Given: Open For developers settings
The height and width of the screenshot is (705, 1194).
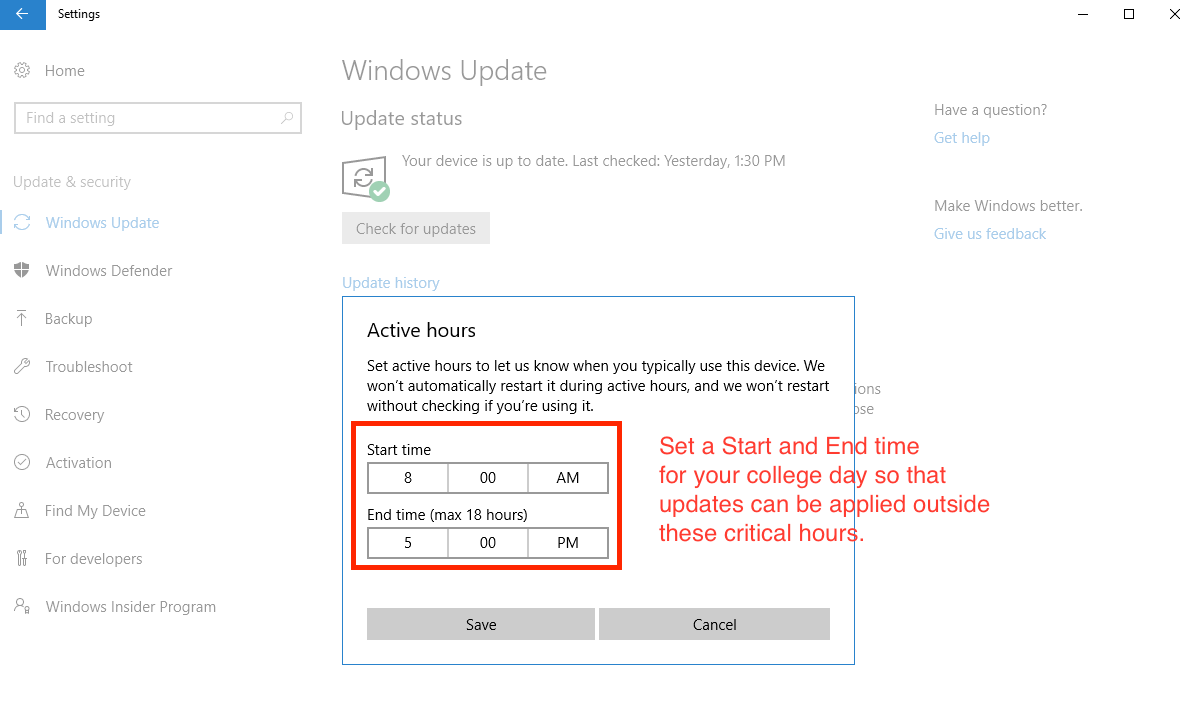Looking at the screenshot, I should [x=94, y=559].
